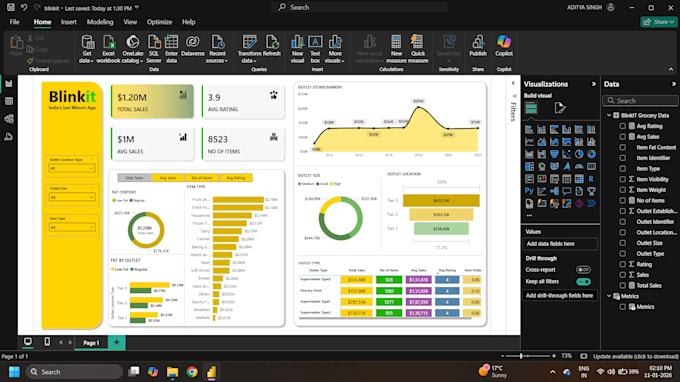Switch to mobile layout at bottom
This screenshot has width=680, height=382.
tap(47, 342)
